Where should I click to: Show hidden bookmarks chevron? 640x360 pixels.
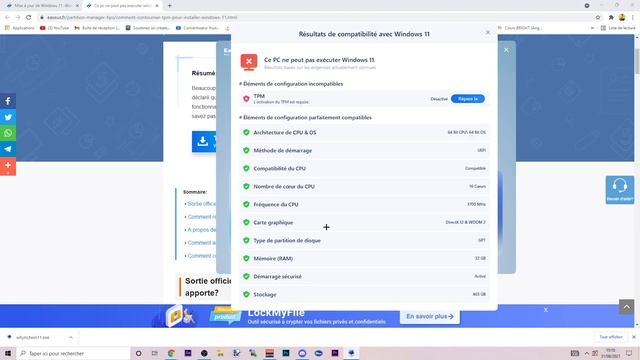pyautogui.click(x=592, y=28)
